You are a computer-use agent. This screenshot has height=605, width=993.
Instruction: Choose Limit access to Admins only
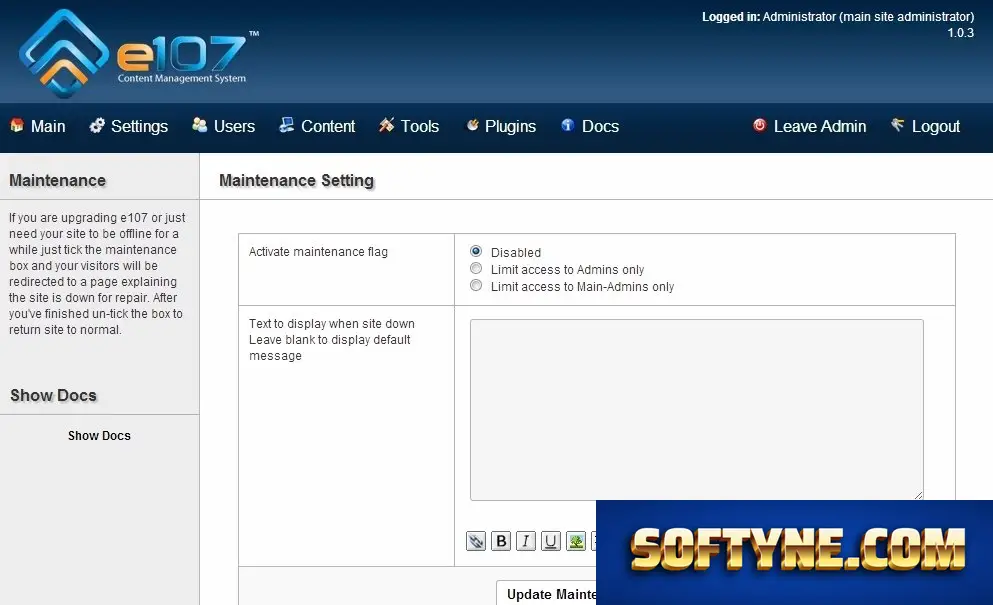pyautogui.click(x=476, y=269)
